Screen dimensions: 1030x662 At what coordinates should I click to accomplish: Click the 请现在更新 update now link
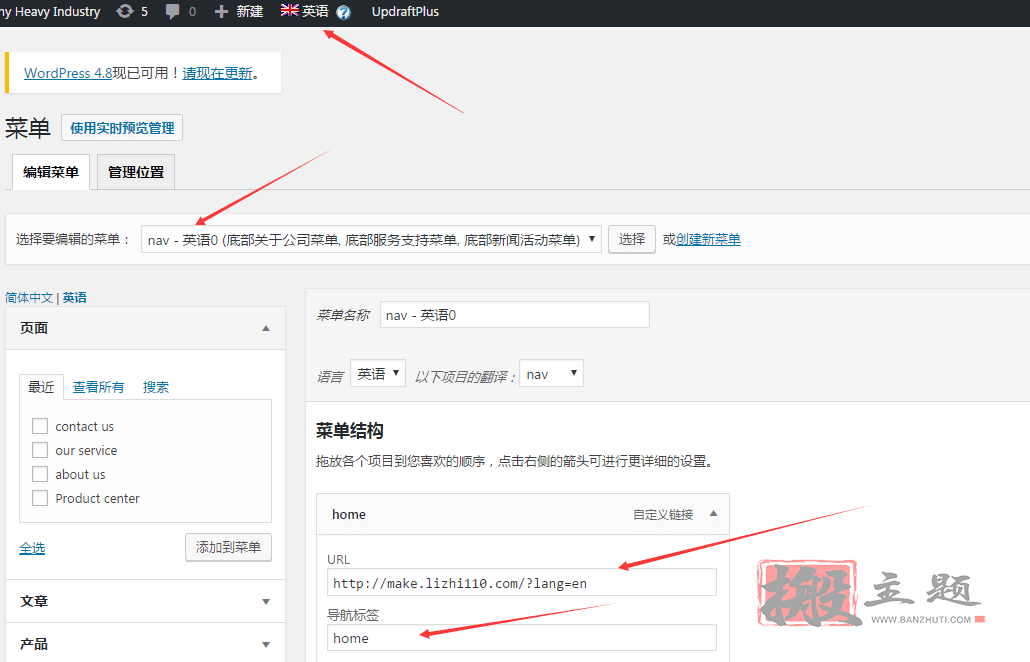pyautogui.click(x=217, y=73)
